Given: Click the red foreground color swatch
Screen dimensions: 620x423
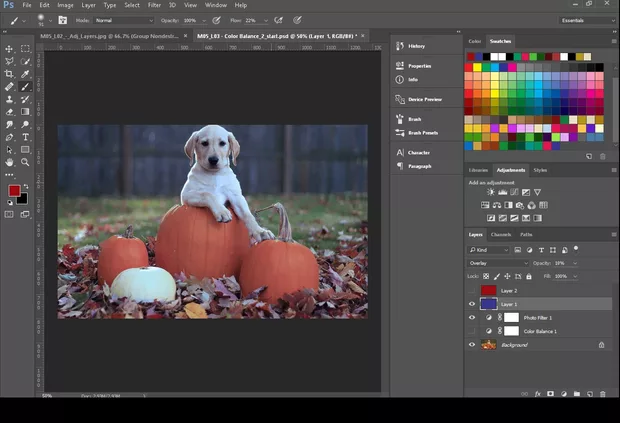Looking at the screenshot, I should pyautogui.click(x=14, y=190).
